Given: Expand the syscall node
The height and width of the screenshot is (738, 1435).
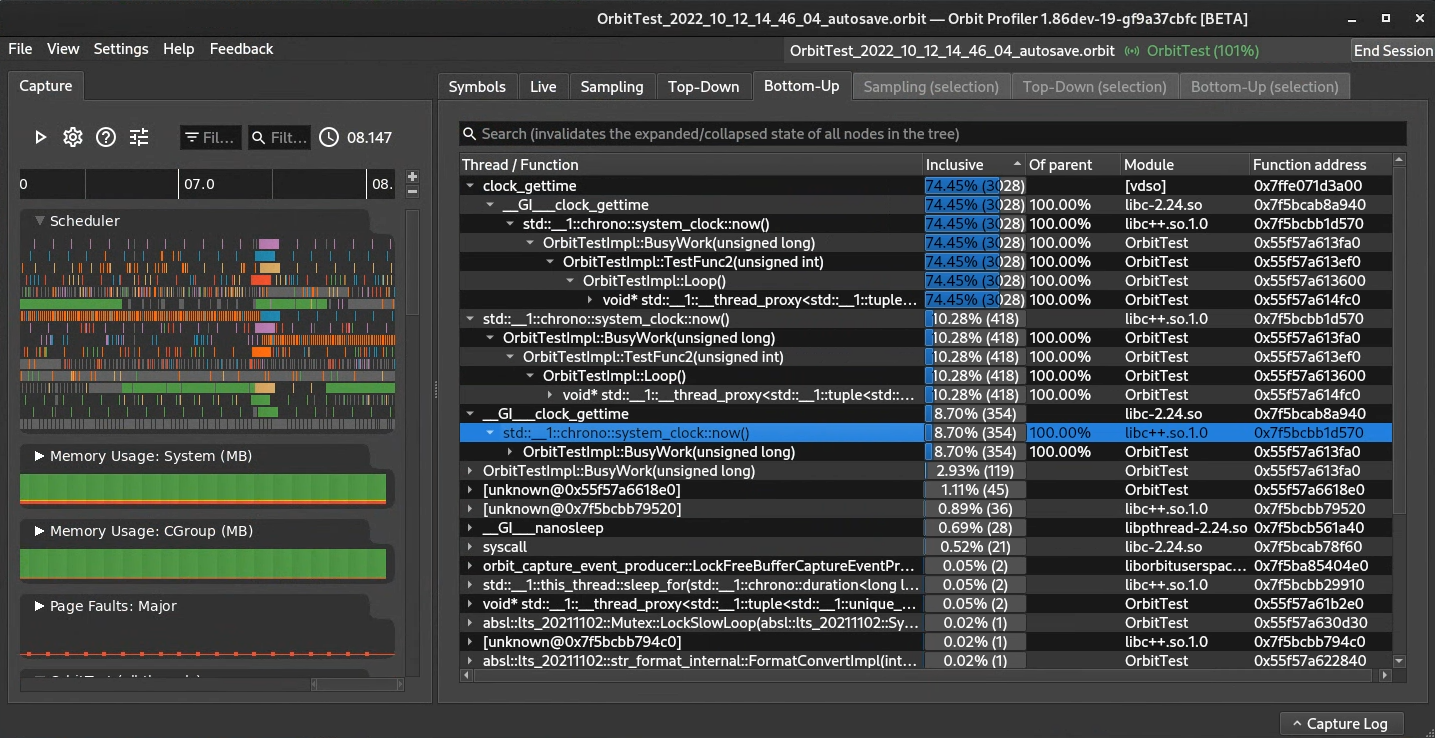Looking at the screenshot, I should [470, 547].
